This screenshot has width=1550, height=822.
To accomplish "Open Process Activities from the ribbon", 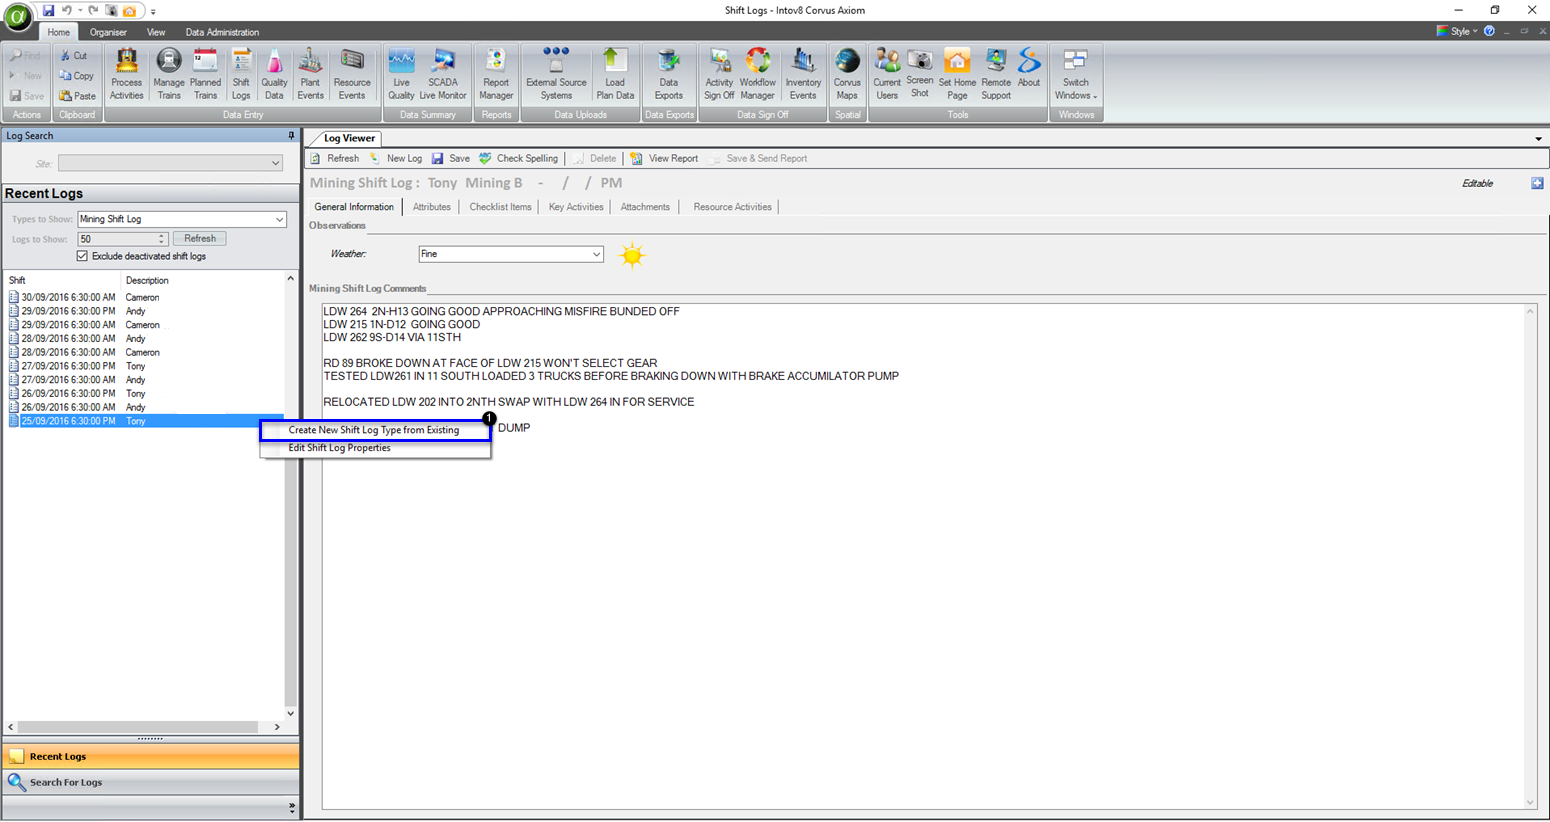I will (126, 75).
